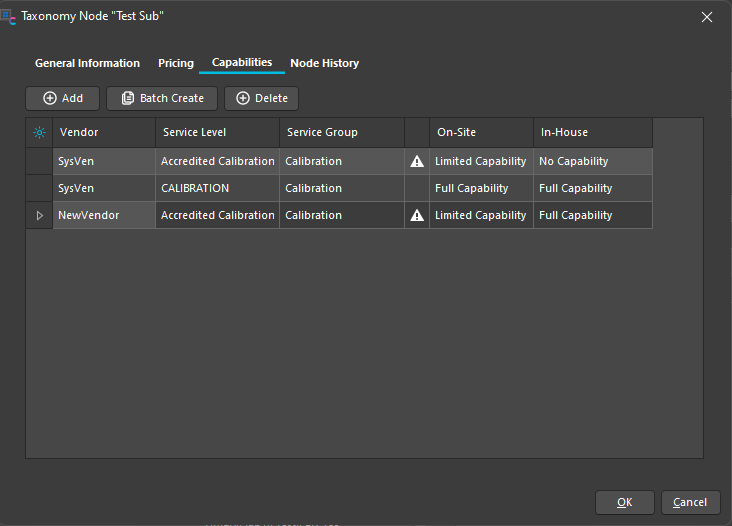Sort by the Vendor column header

[104, 132]
